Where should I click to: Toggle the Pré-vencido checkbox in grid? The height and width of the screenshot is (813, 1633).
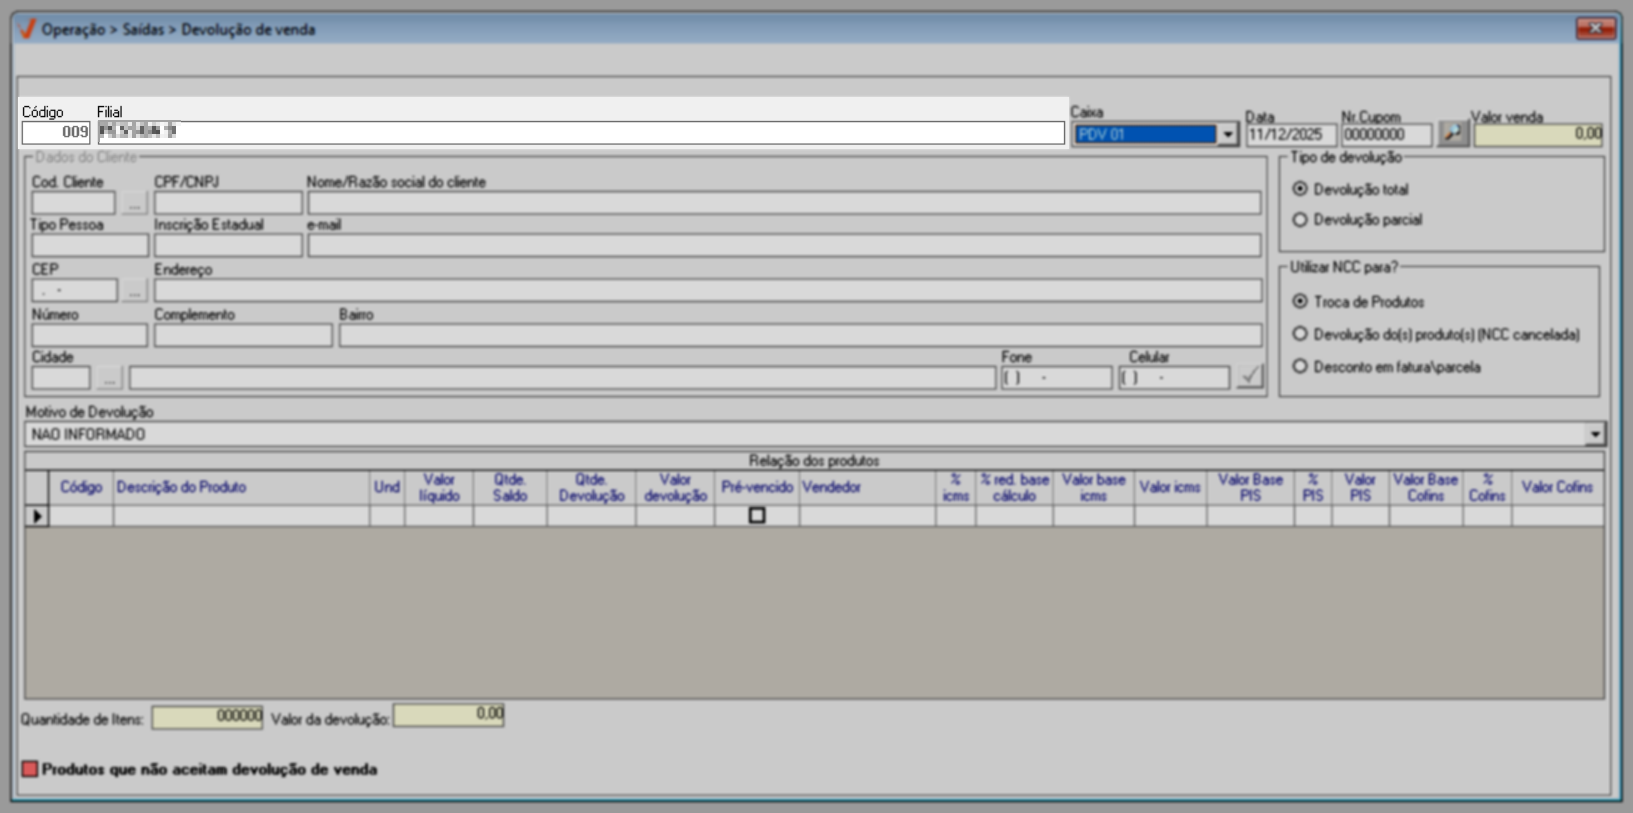point(757,516)
